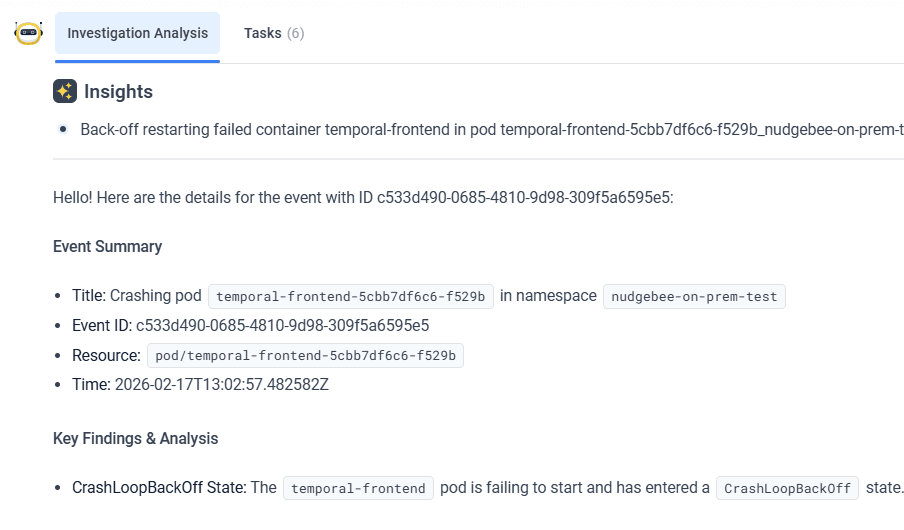Click the Insights sparkle icon
904x530 pixels.
click(x=65, y=91)
